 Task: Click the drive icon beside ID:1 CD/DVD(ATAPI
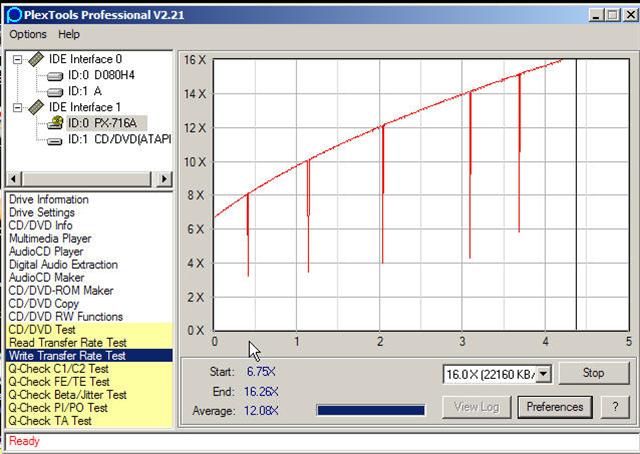(x=55, y=141)
